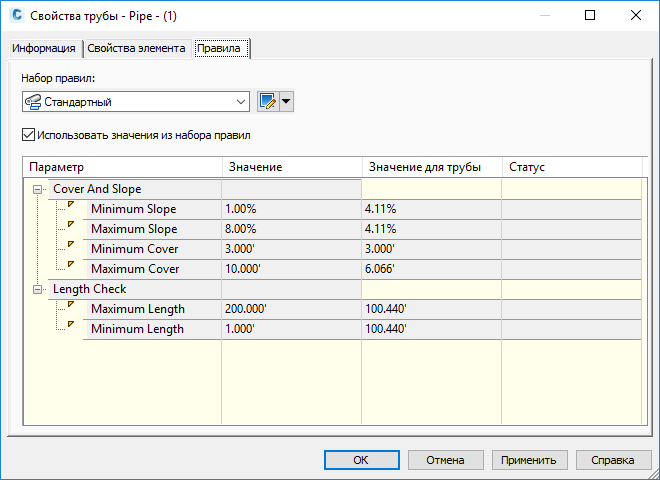Viewport: 660px width, 480px height.
Task: Click the Применить button
Action: [x=530, y=460]
